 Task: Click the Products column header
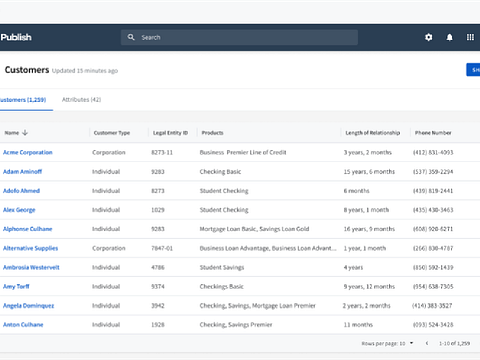212,133
